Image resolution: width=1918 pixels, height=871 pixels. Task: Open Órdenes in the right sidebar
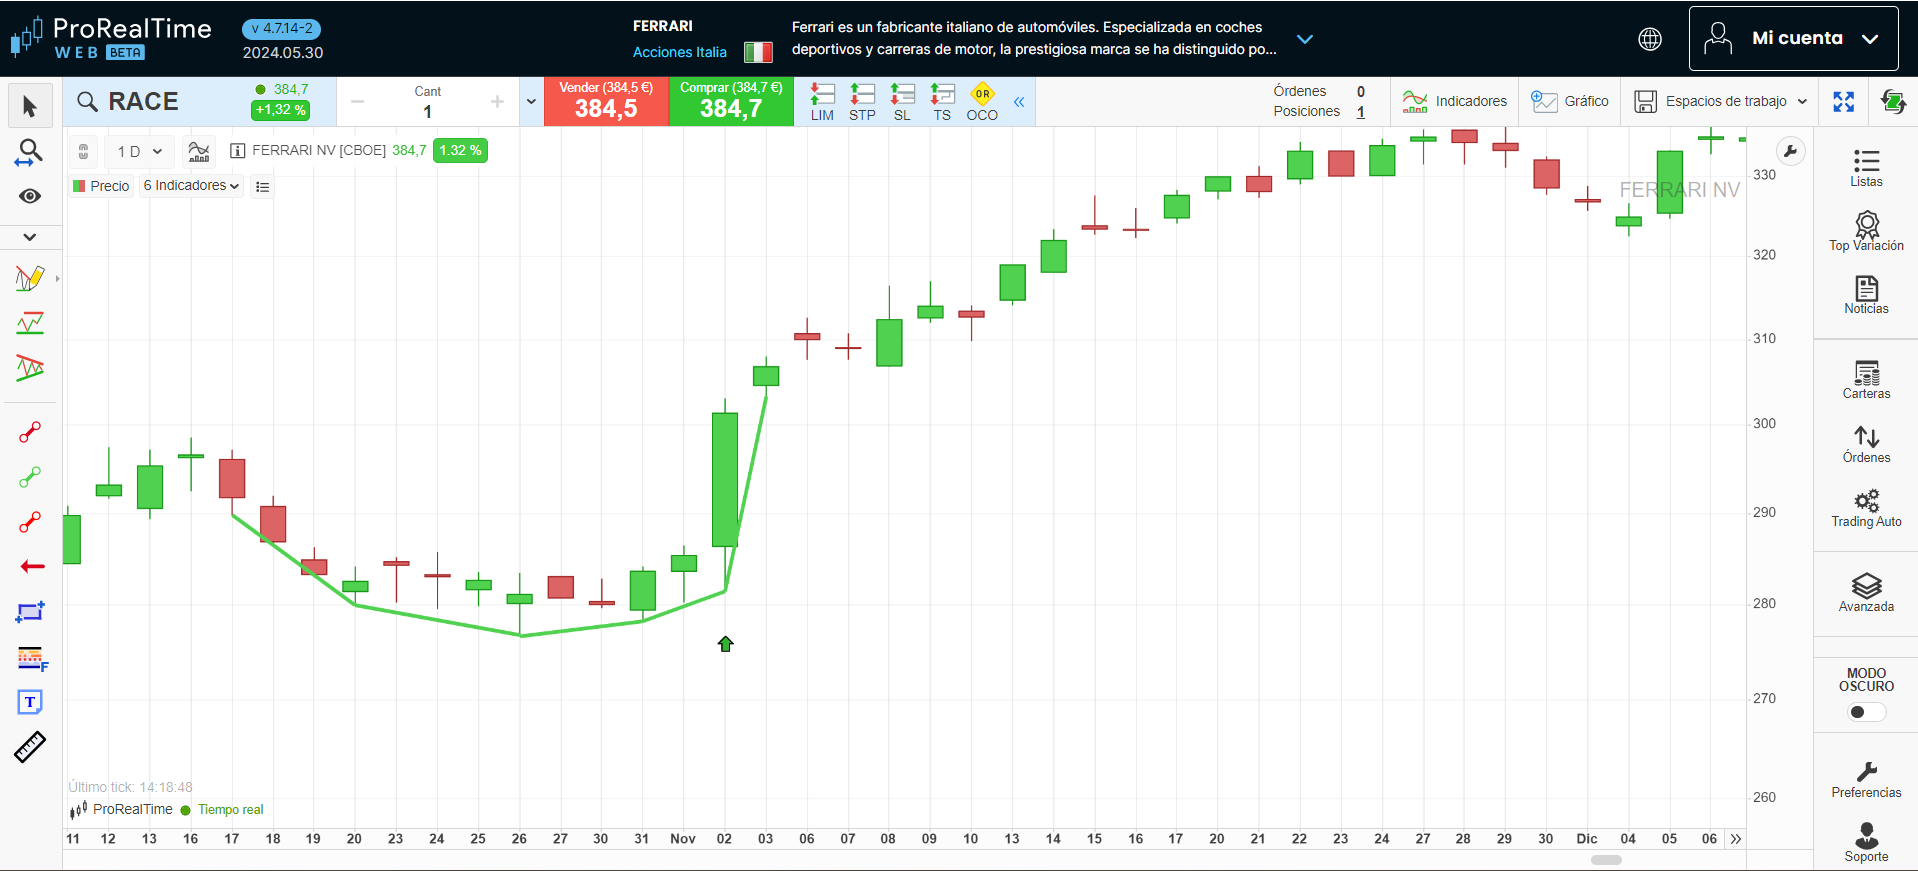coord(1866,444)
